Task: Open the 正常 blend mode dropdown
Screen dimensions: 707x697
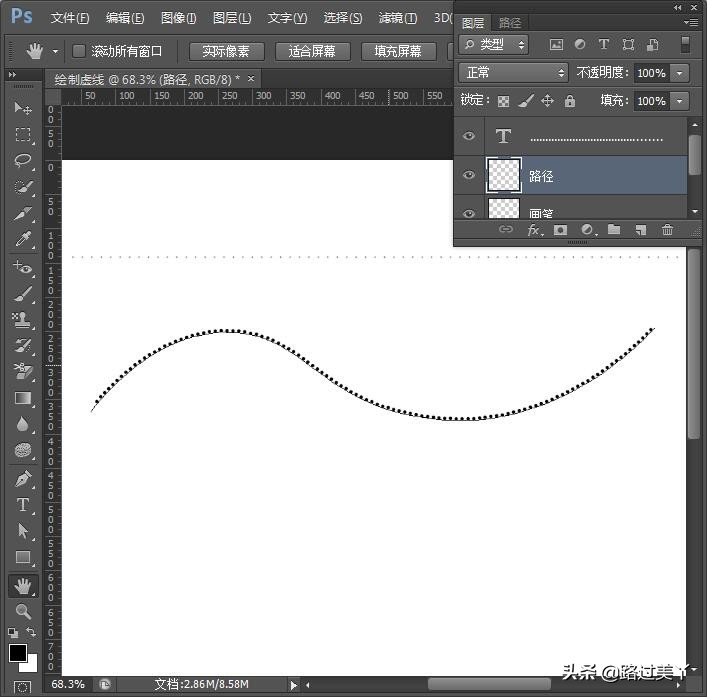Action: click(513, 73)
